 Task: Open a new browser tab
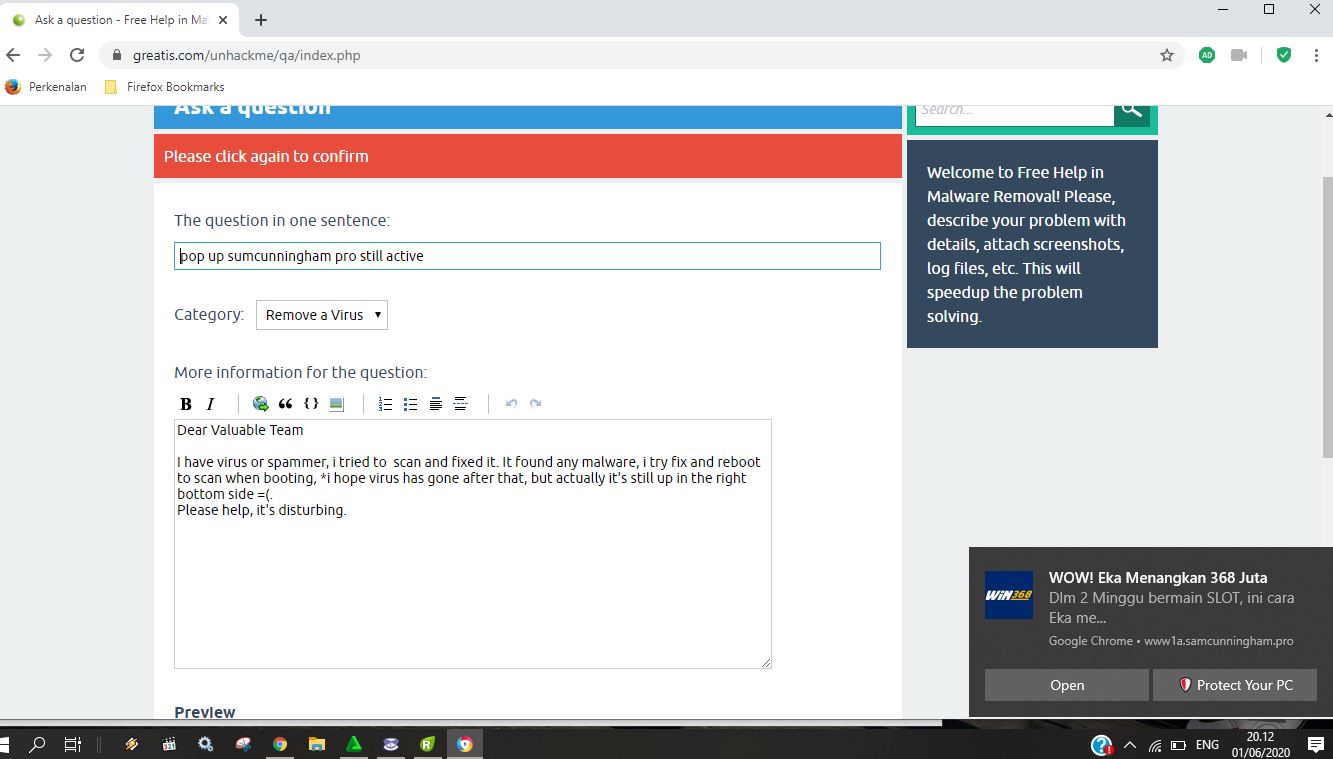point(261,20)
